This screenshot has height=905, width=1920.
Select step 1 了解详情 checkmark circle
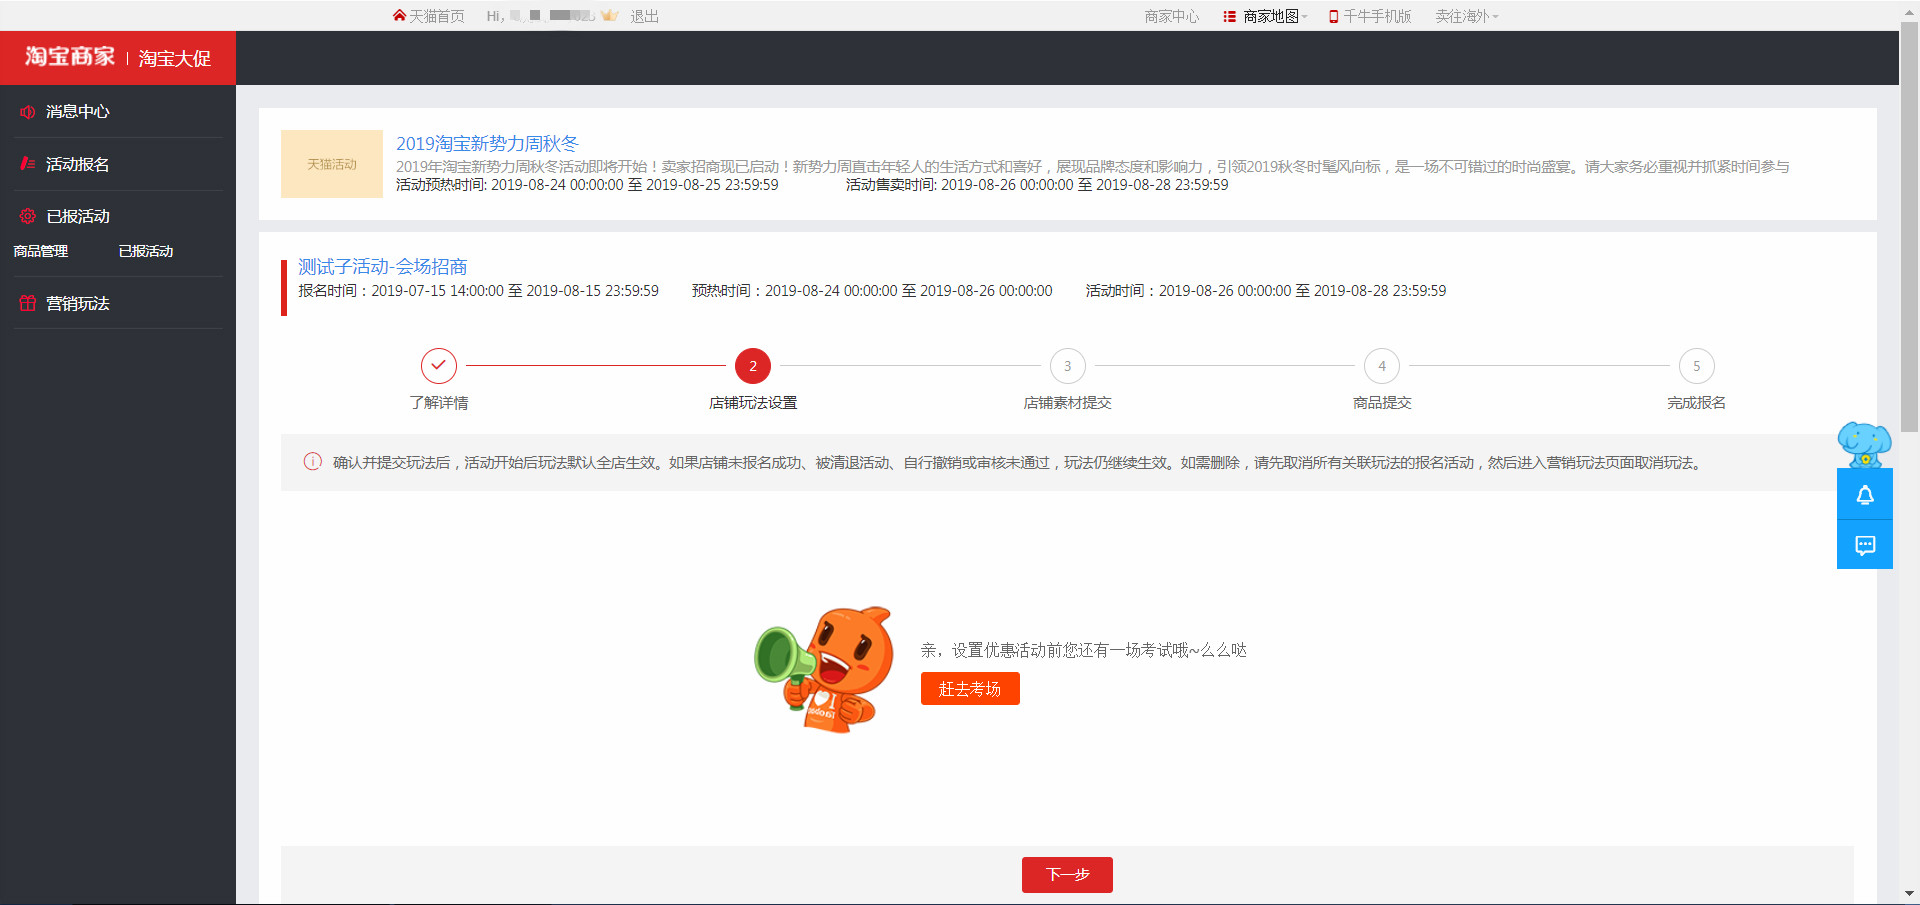(439, 366)
